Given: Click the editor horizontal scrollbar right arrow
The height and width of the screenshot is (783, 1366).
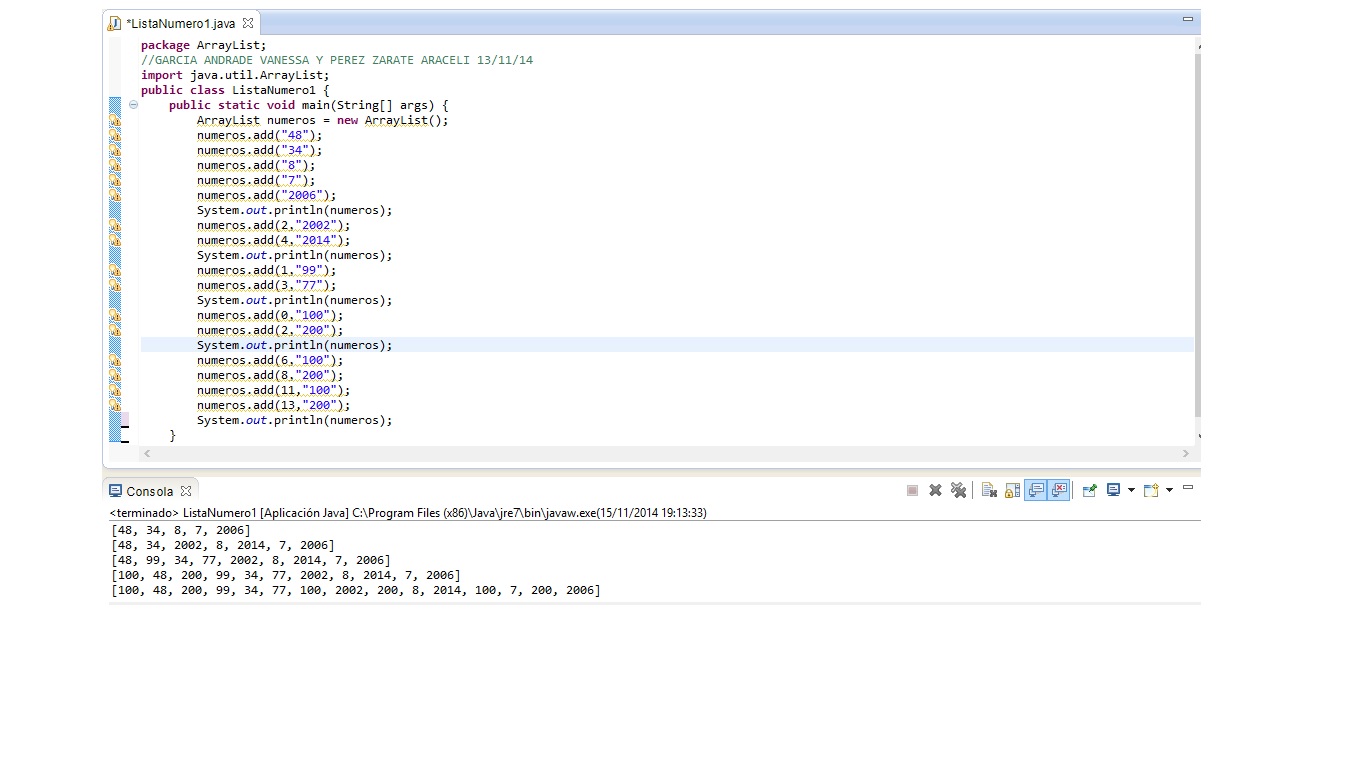Looking at the screenshot, I should click(x=1186, y=453).
